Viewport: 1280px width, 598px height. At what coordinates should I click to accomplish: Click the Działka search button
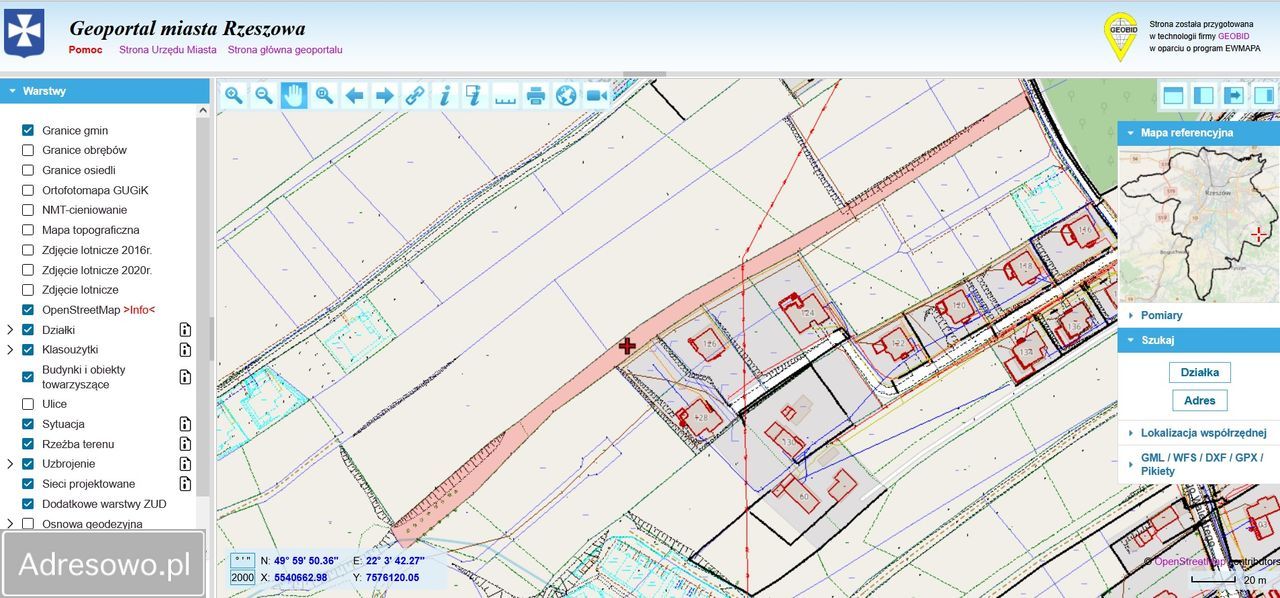pyautogui.click(x=1199, y=372)
